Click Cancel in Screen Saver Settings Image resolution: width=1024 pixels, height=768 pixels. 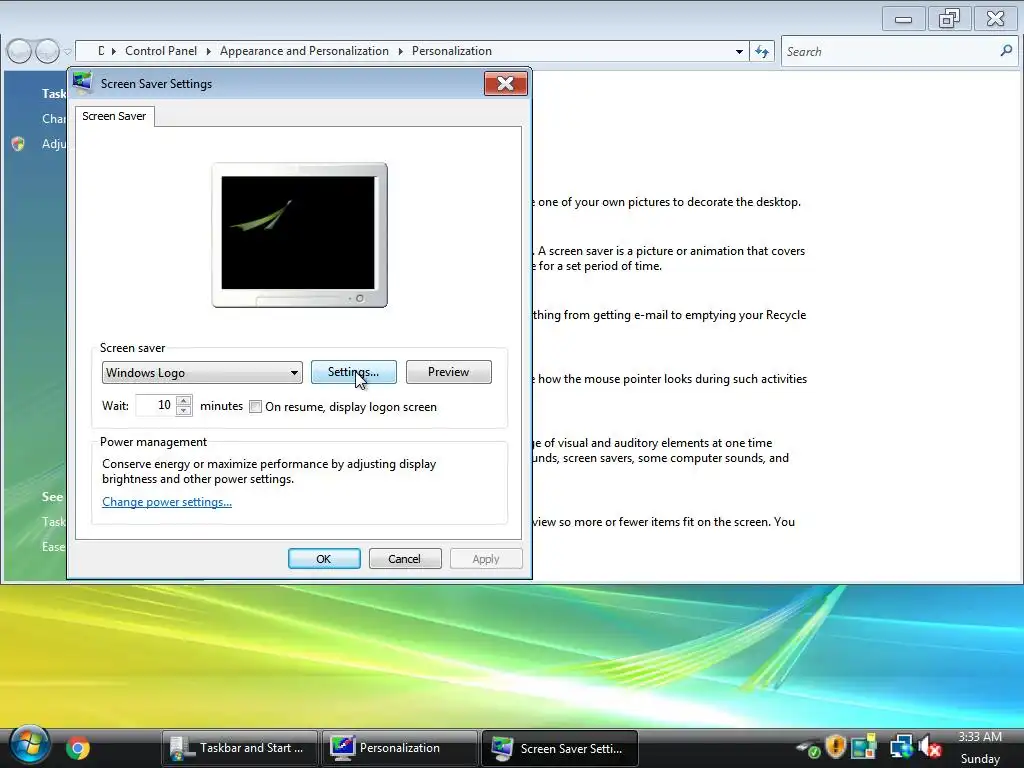[405, 559]
